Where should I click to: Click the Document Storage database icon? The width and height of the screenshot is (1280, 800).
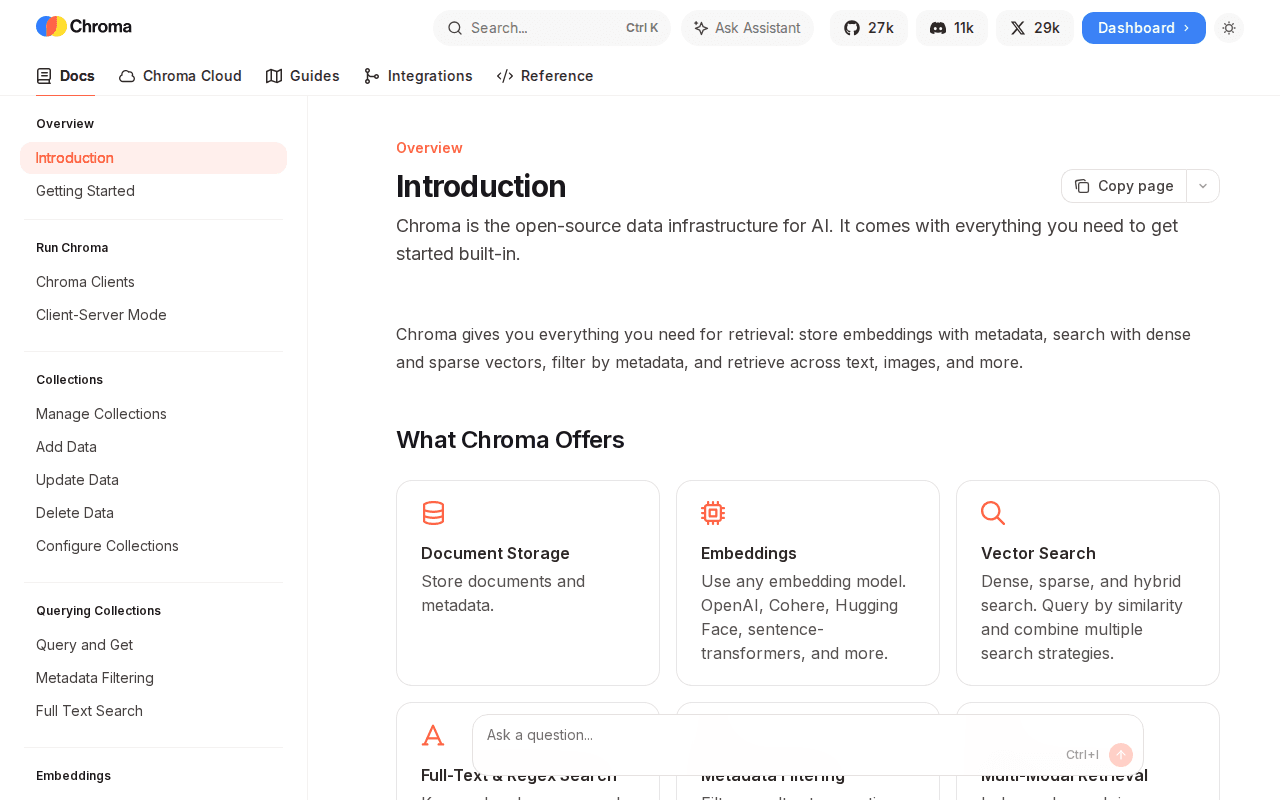433,513
